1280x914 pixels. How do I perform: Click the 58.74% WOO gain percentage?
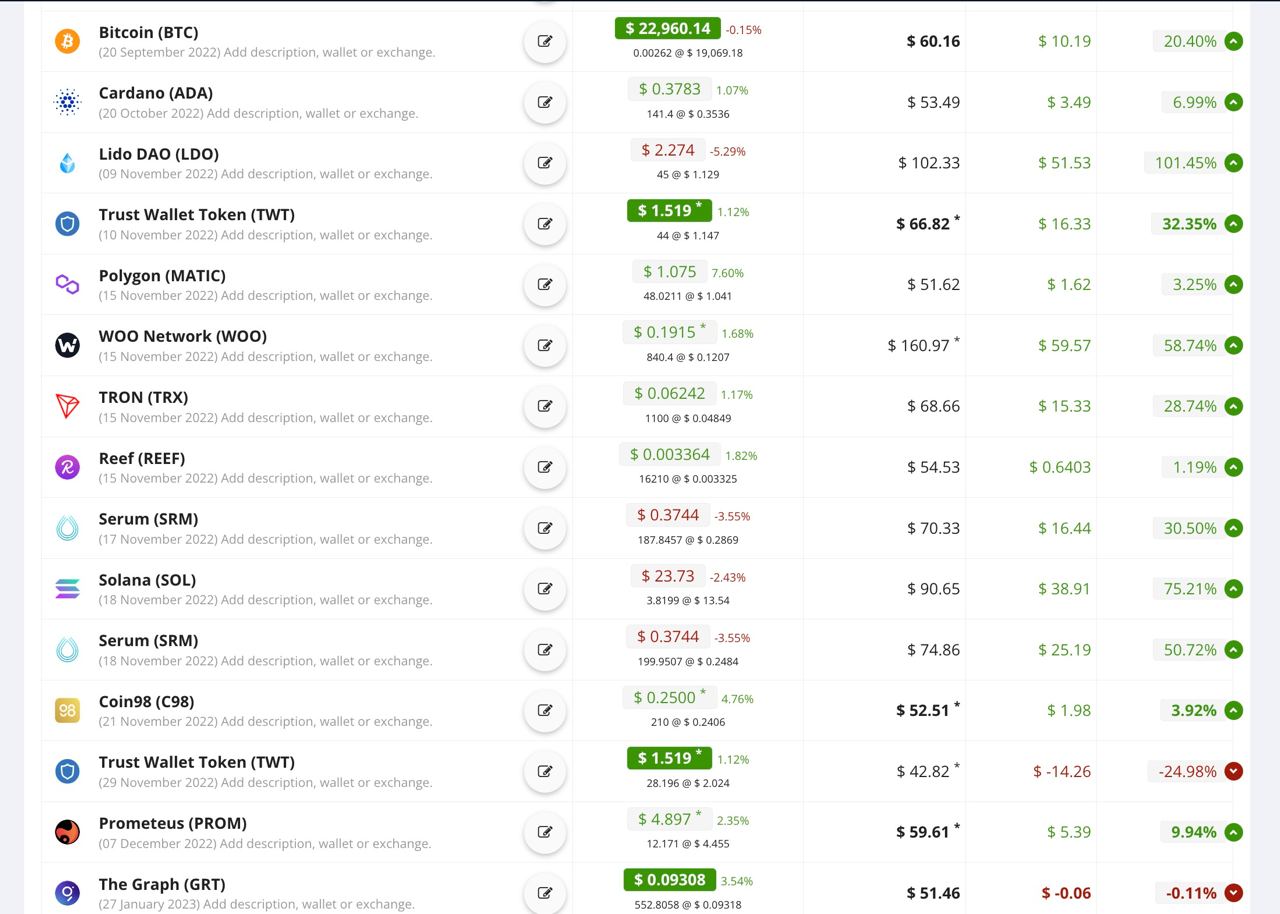click(1190, 345)
